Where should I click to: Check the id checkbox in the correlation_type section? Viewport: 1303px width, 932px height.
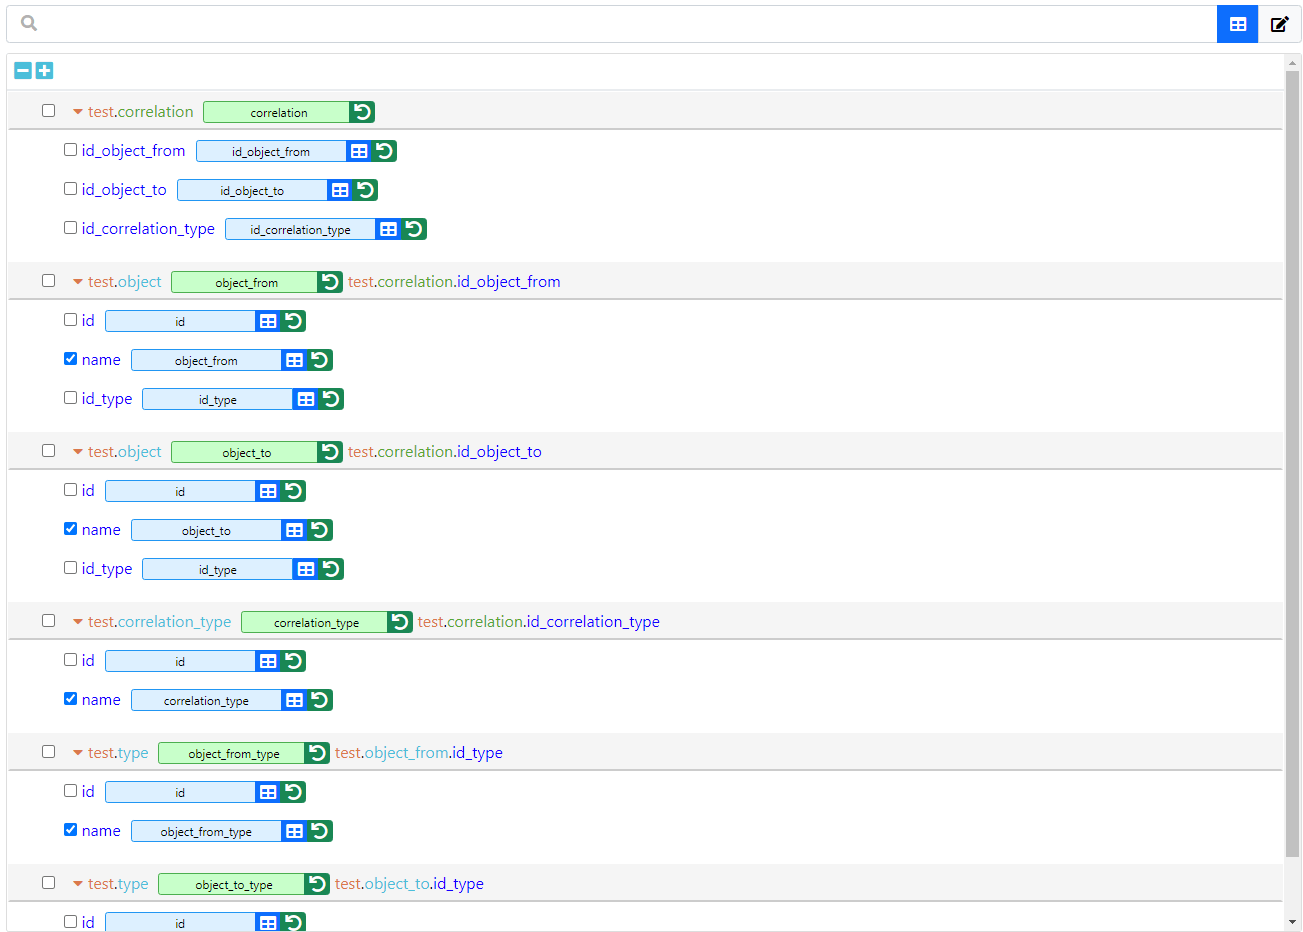70,660
